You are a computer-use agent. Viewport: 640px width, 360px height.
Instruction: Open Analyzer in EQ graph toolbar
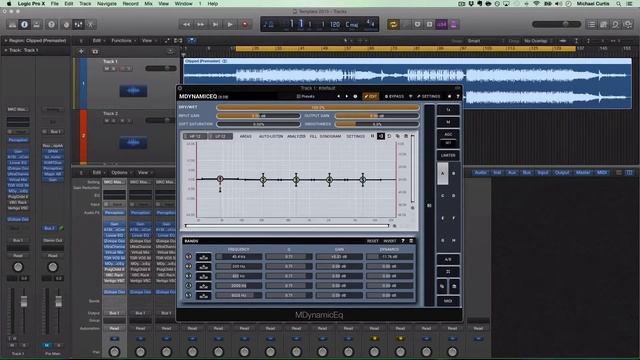[296, 136]
